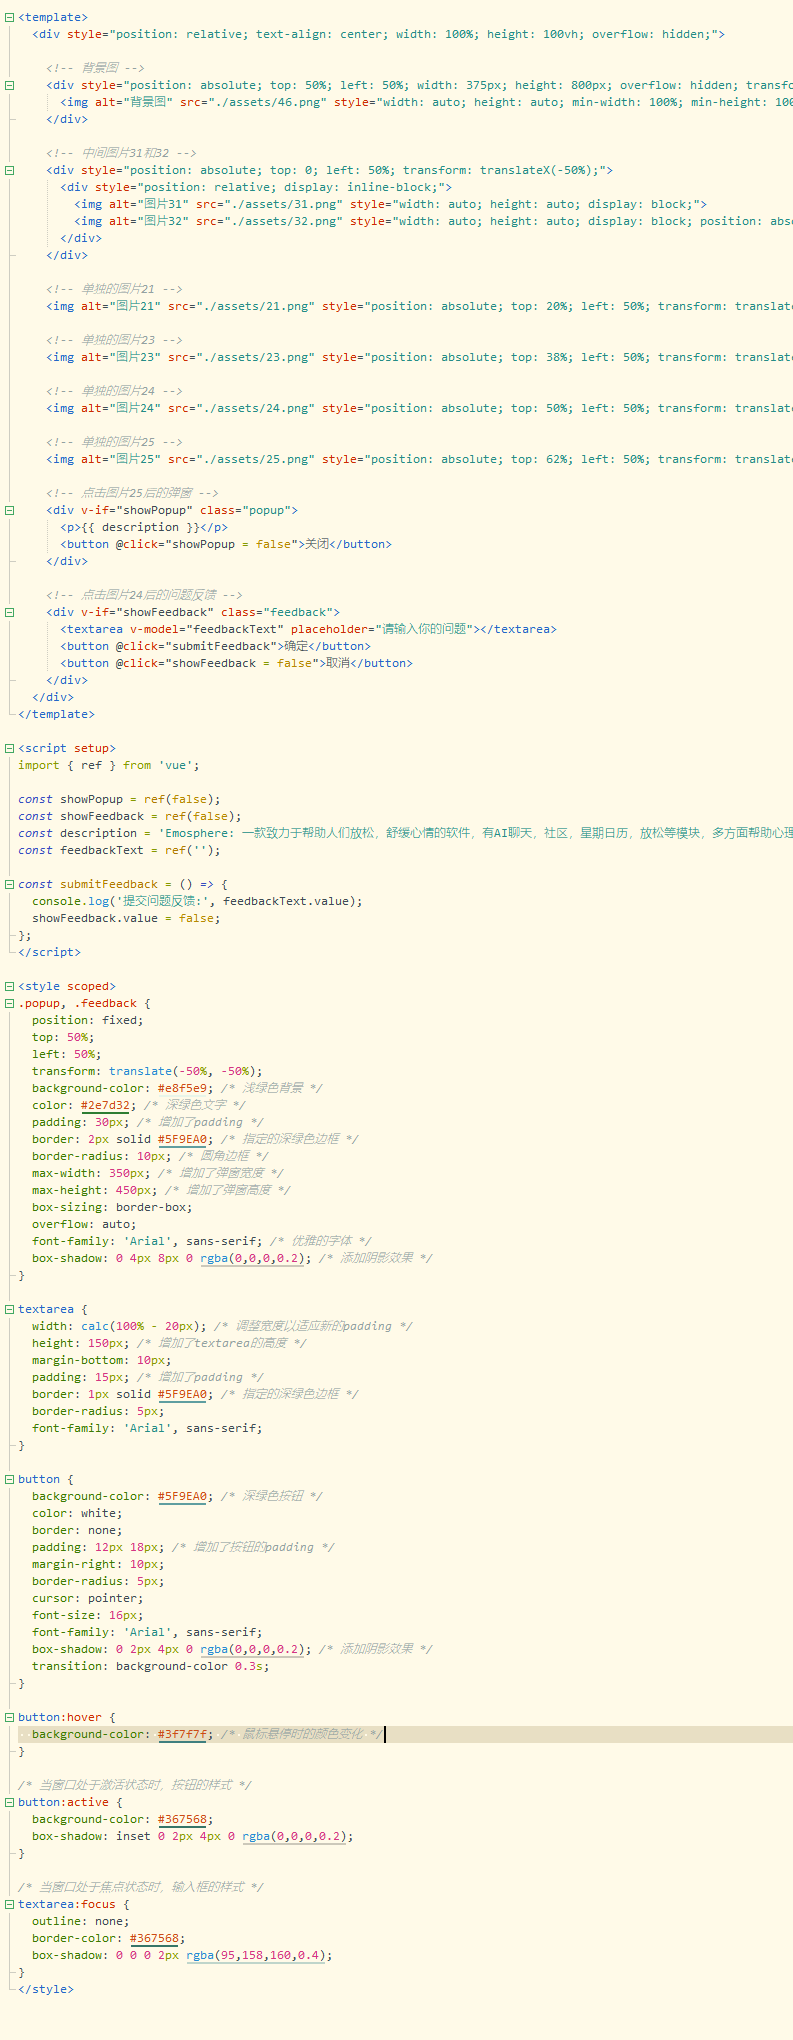The image size is (793, 2040).
Task: Click the #3f7f7f hover color value
Action: (x=182, y=1734)
